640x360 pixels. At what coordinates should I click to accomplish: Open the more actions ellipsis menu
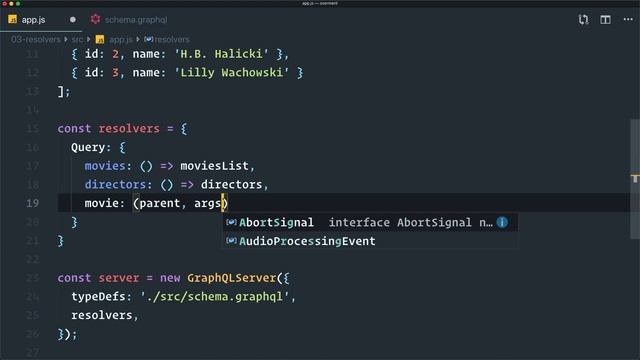coord(628,20)
